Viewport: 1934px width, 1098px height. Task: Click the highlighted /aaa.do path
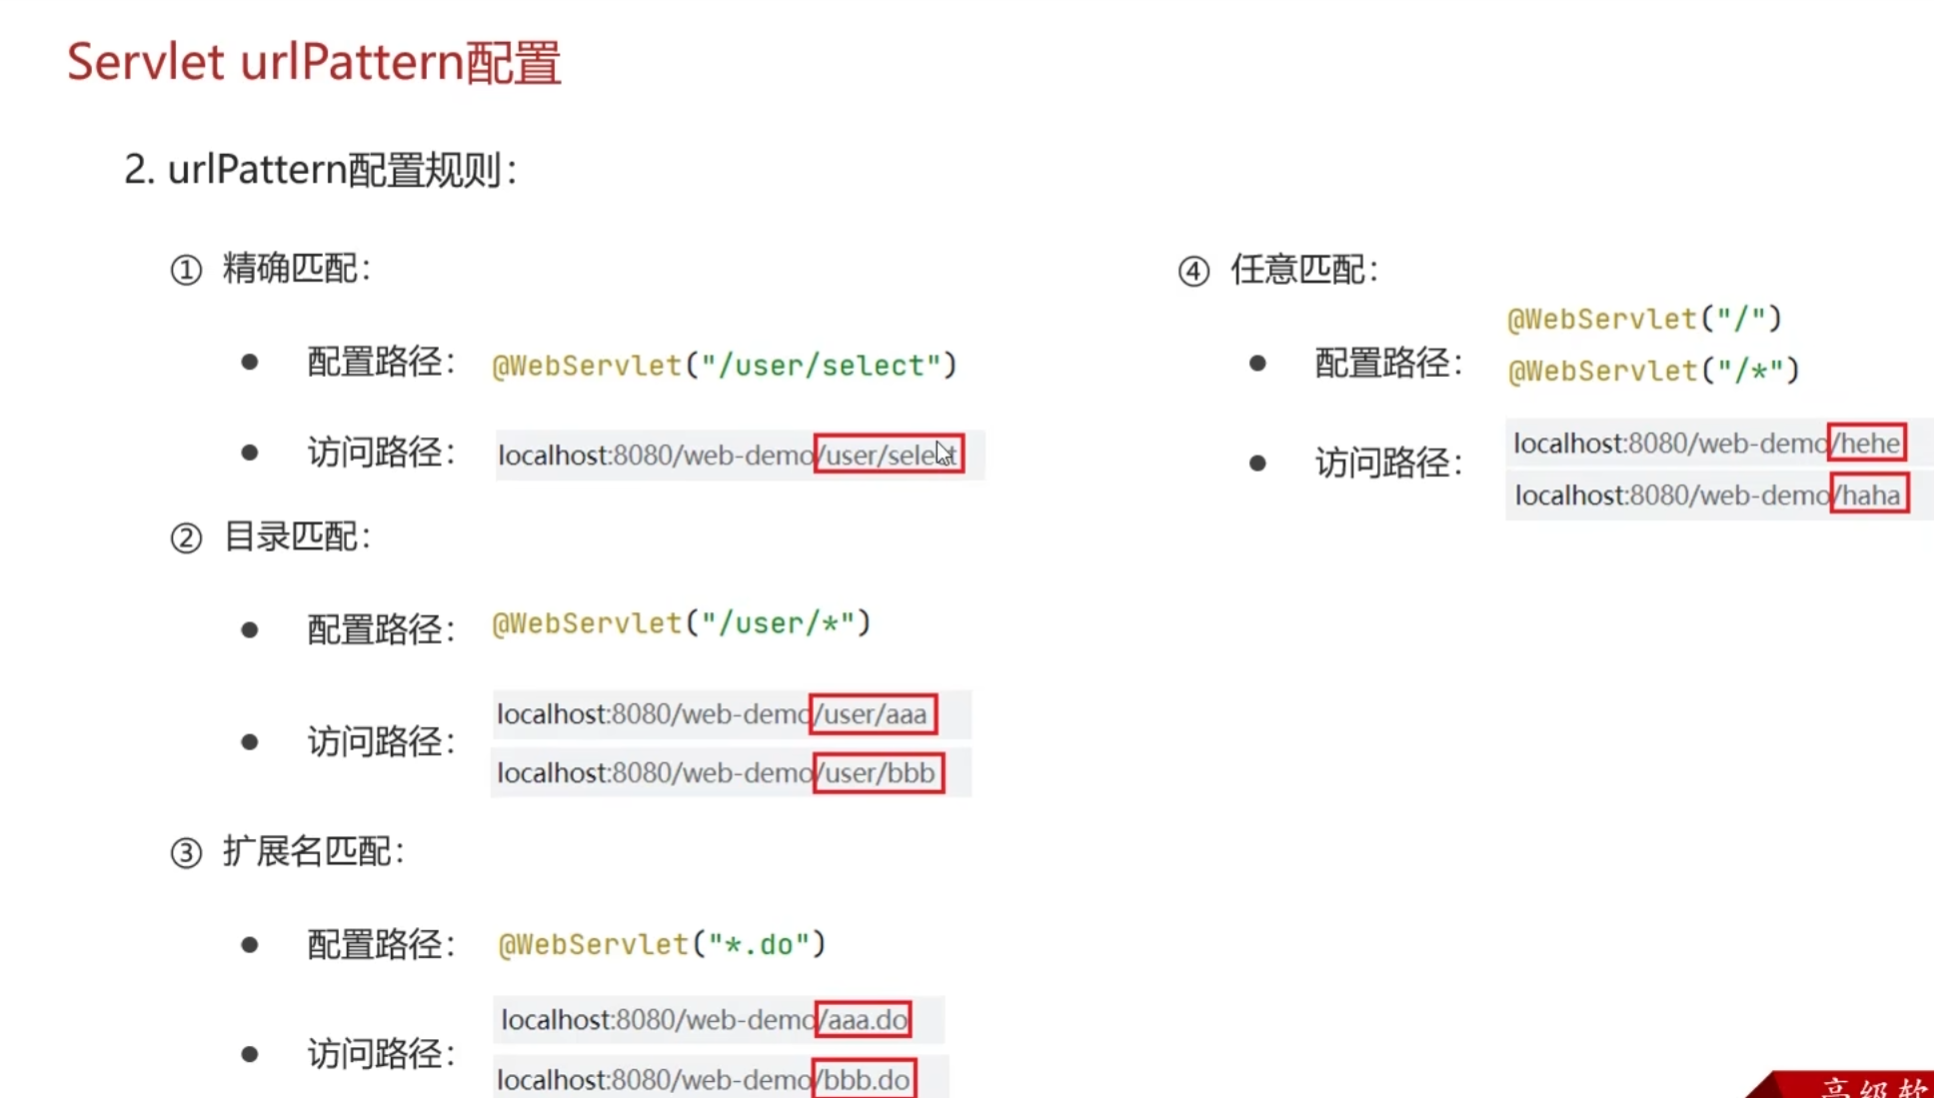click(x=863, y=1019)
